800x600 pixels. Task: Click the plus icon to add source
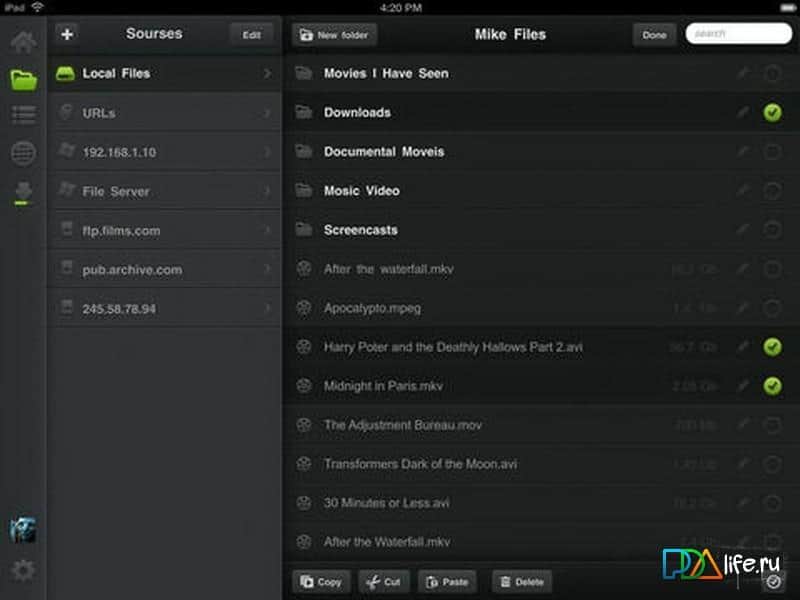pyautogui.click(x=67, y=35)
